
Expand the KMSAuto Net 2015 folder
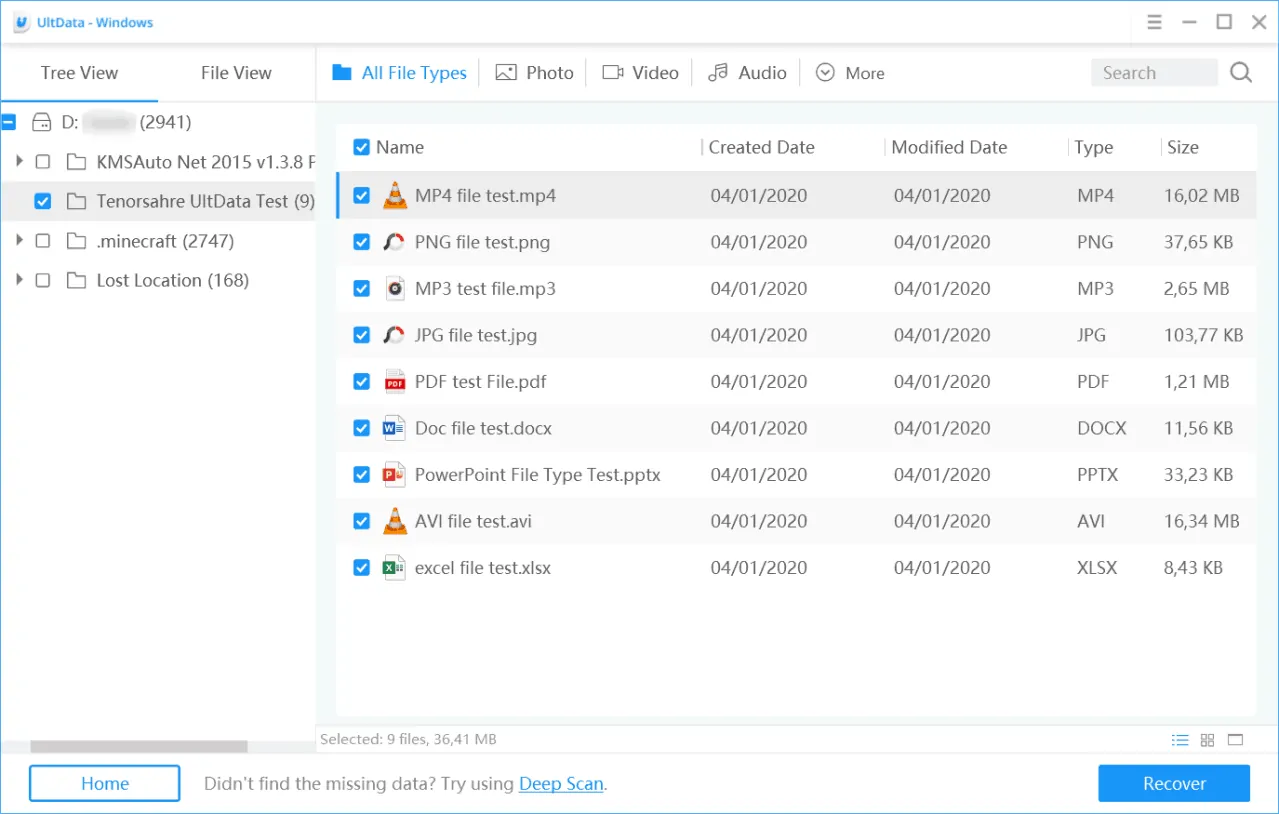point(19,161)
